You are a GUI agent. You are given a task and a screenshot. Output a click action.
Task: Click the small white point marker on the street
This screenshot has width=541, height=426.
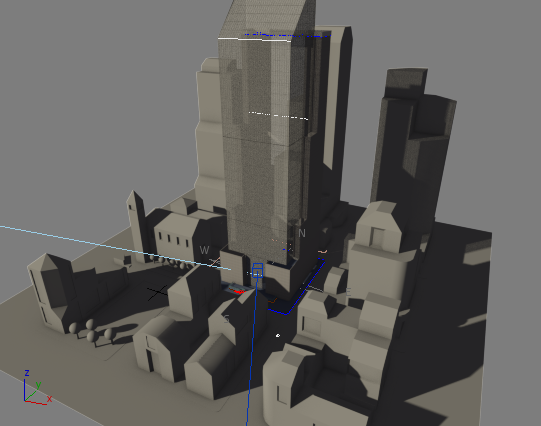click(x=278, y=335)
